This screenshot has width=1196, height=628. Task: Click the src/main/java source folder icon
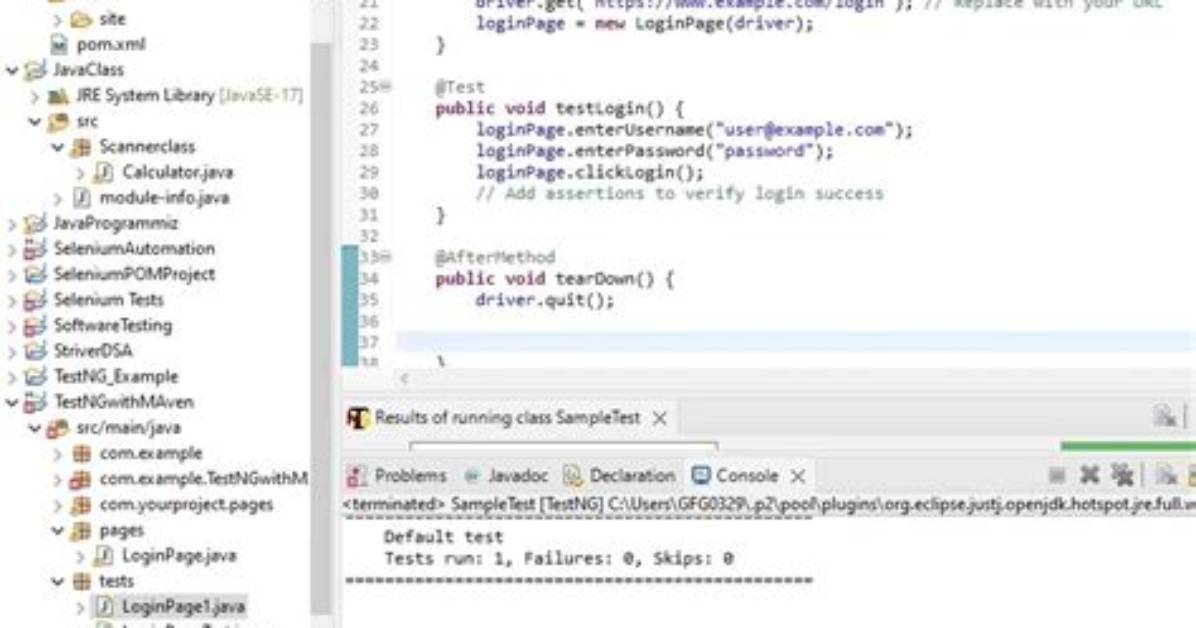[x=58, y=428]
